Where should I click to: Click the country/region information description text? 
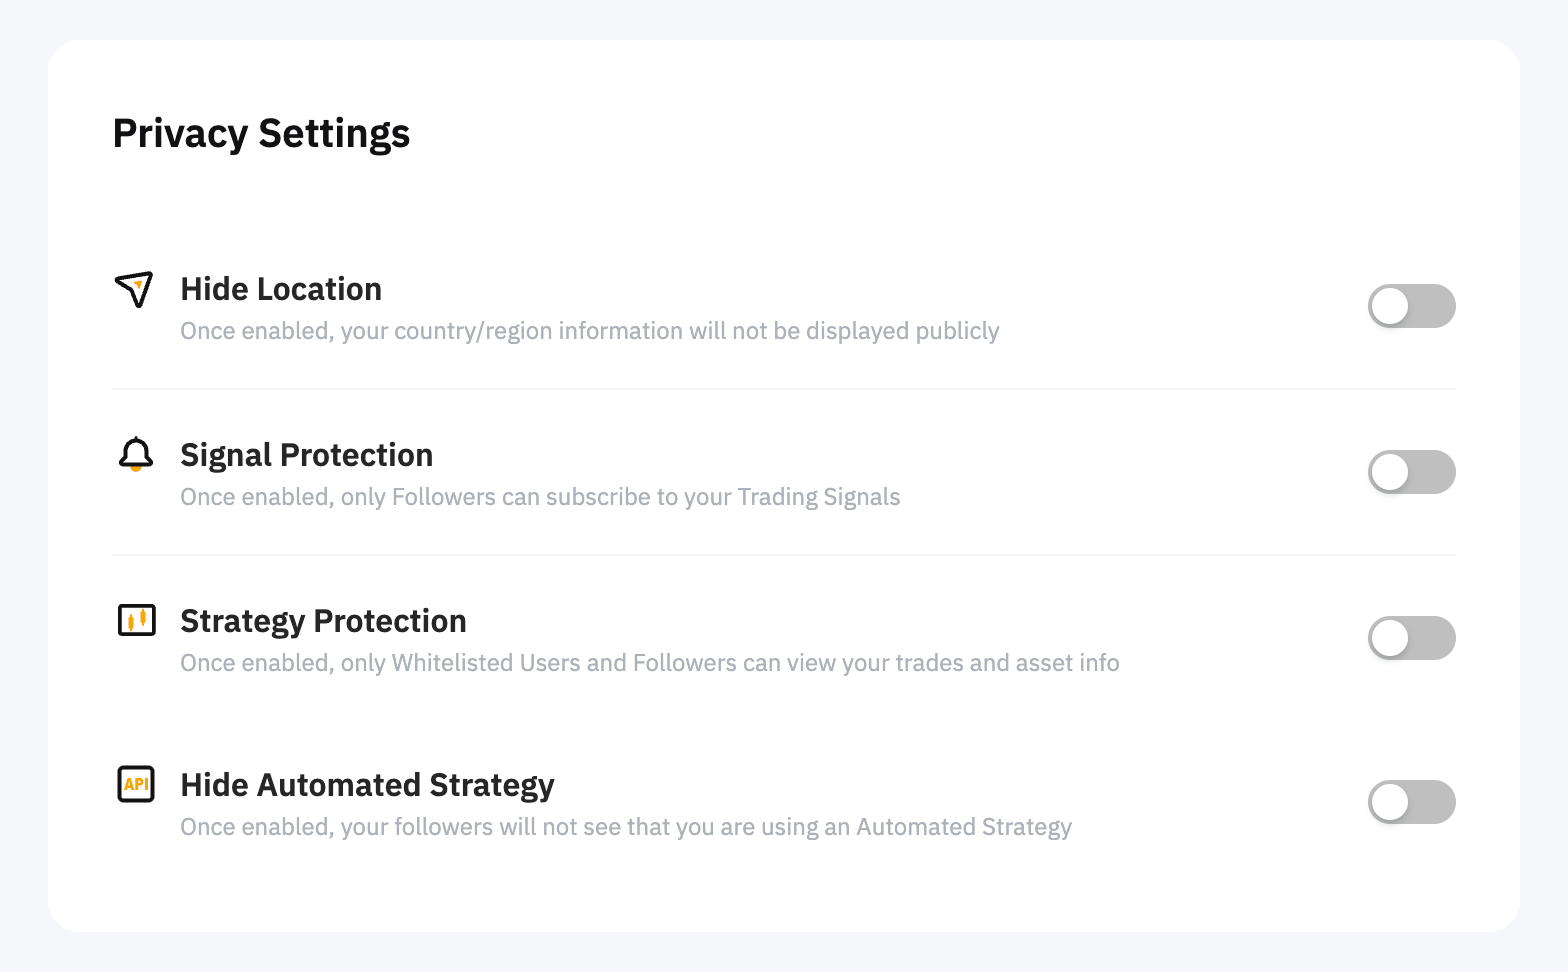click(589, 331)
